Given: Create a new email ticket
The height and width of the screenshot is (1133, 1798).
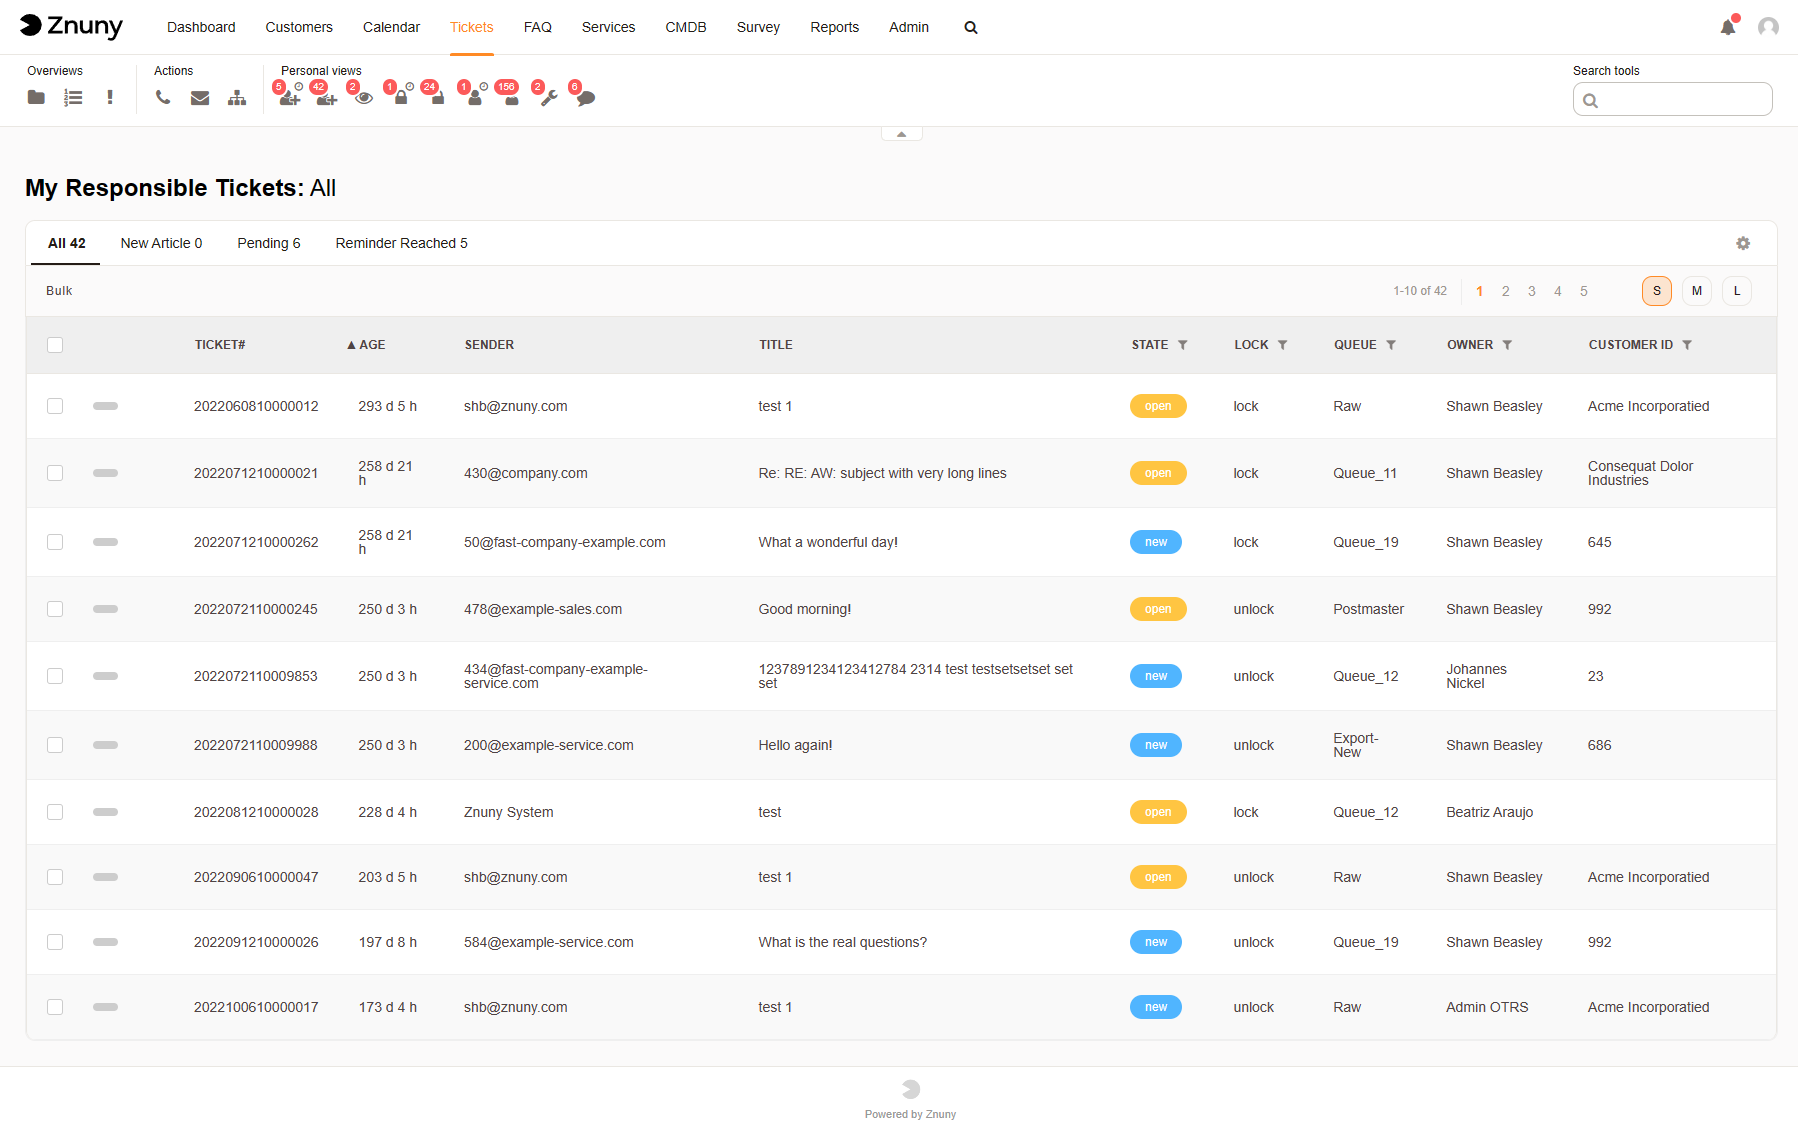Looking at the screenshot, I should 200,97.
